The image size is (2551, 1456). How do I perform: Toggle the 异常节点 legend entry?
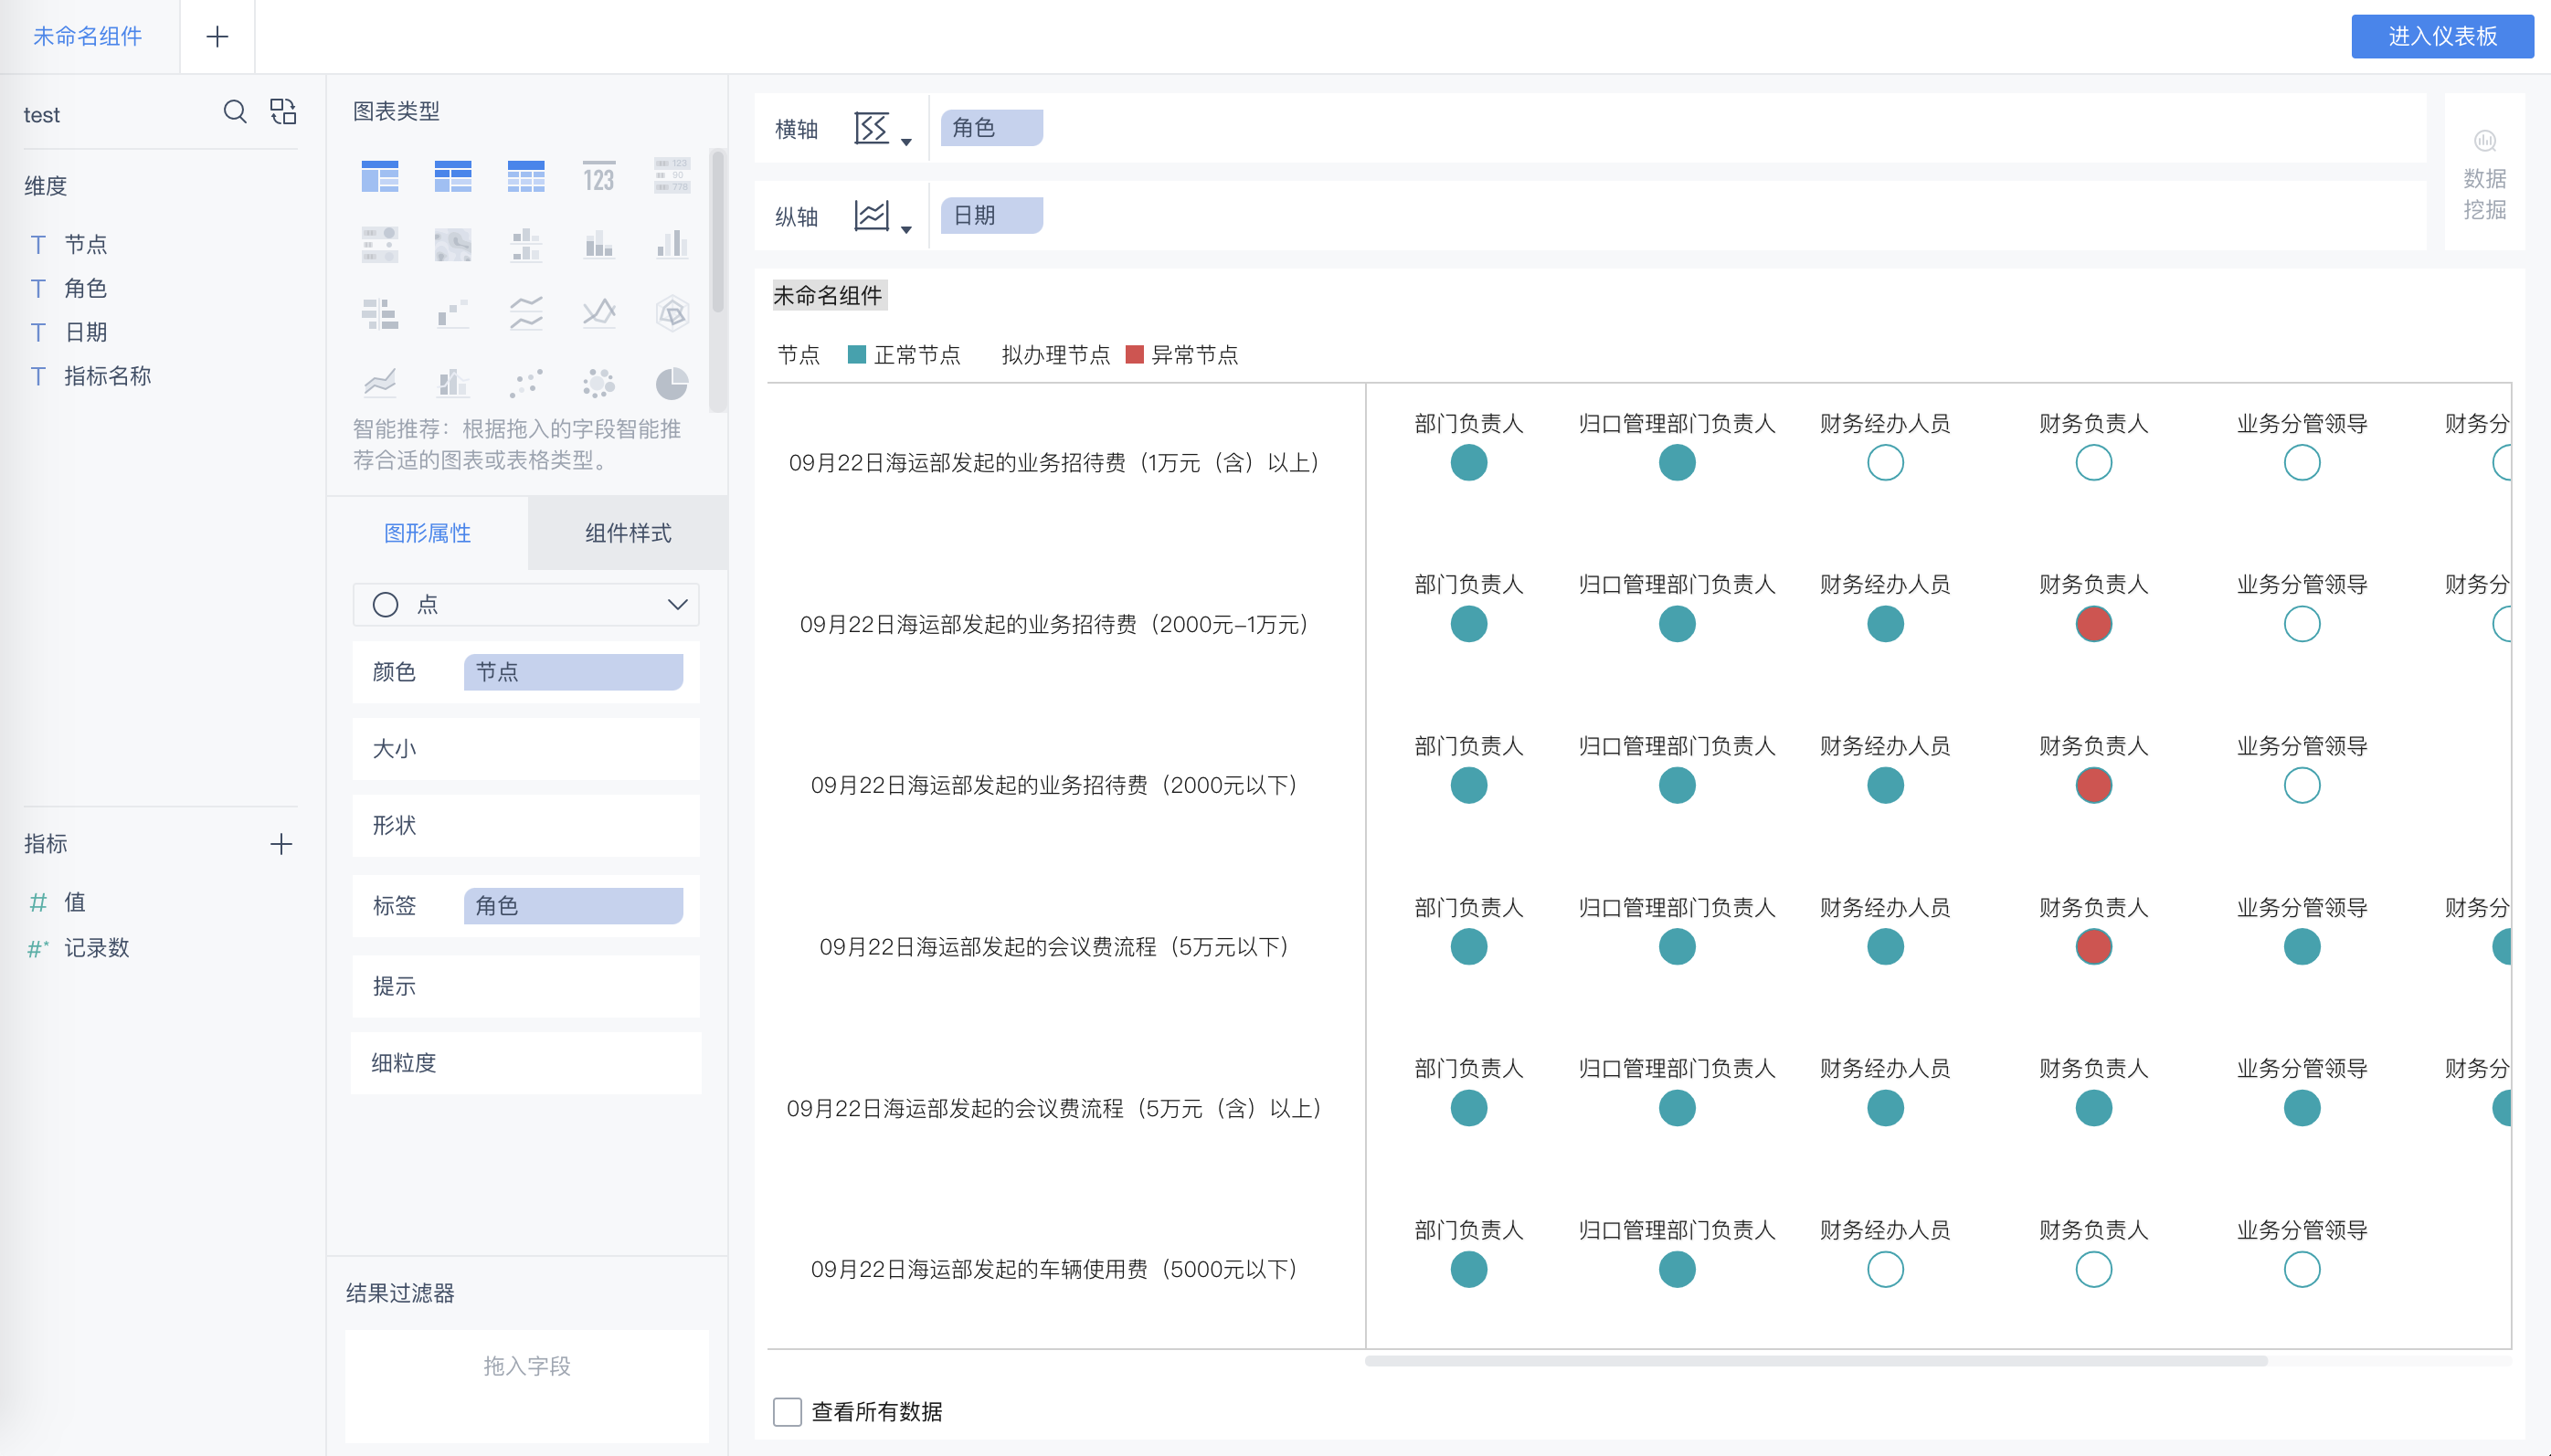(1181, 355)
